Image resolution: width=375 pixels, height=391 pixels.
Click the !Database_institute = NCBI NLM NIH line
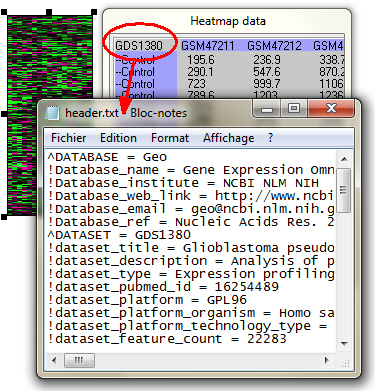coord(183,183)
